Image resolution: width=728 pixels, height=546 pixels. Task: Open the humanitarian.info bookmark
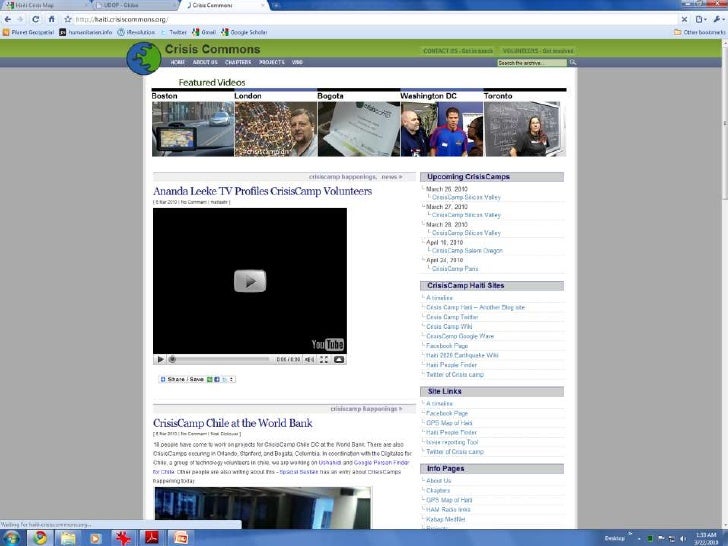[86, 32]
